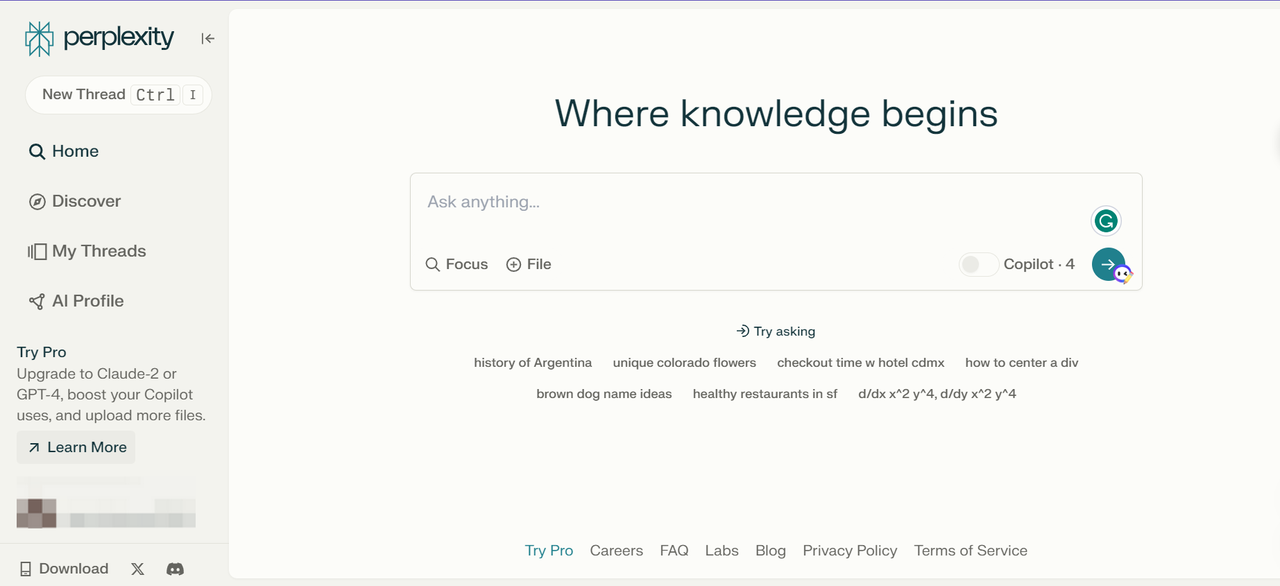Open the Discord link icon
The image size is (1280, 586).
[x=175, y=569]
